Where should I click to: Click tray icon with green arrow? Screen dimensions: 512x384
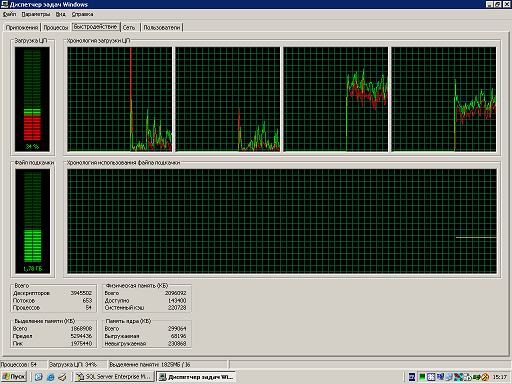pyautogui.click(x=468, y=377)
